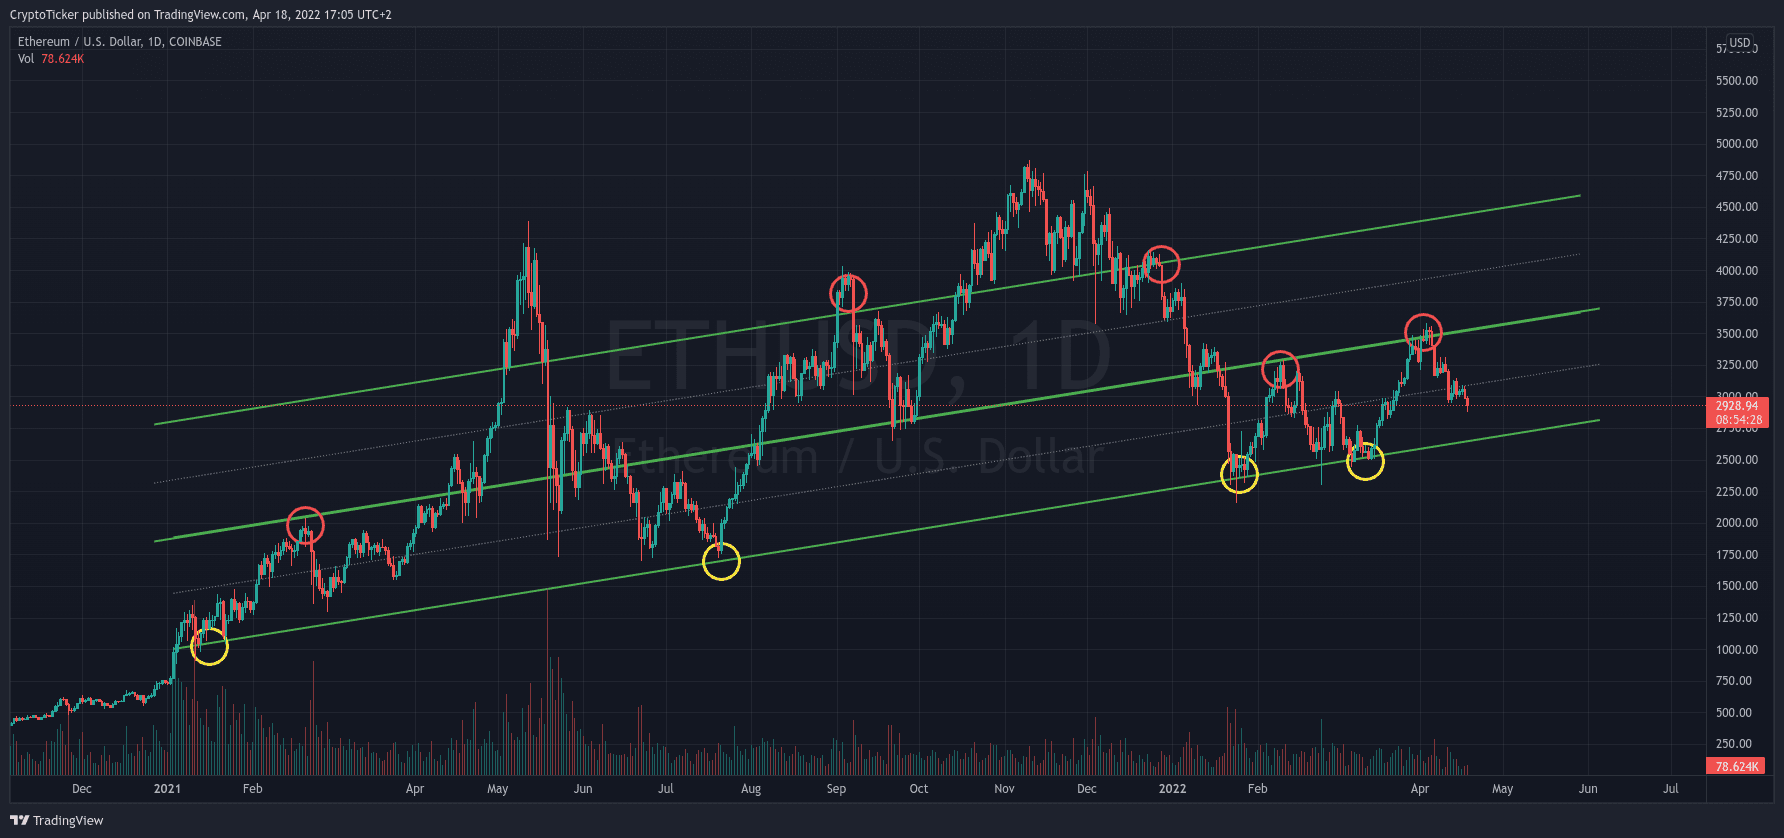The image size is (1784, 838).
Task: Select the yellow circle at the July 2021 low
Action: [x=721, y=561]
